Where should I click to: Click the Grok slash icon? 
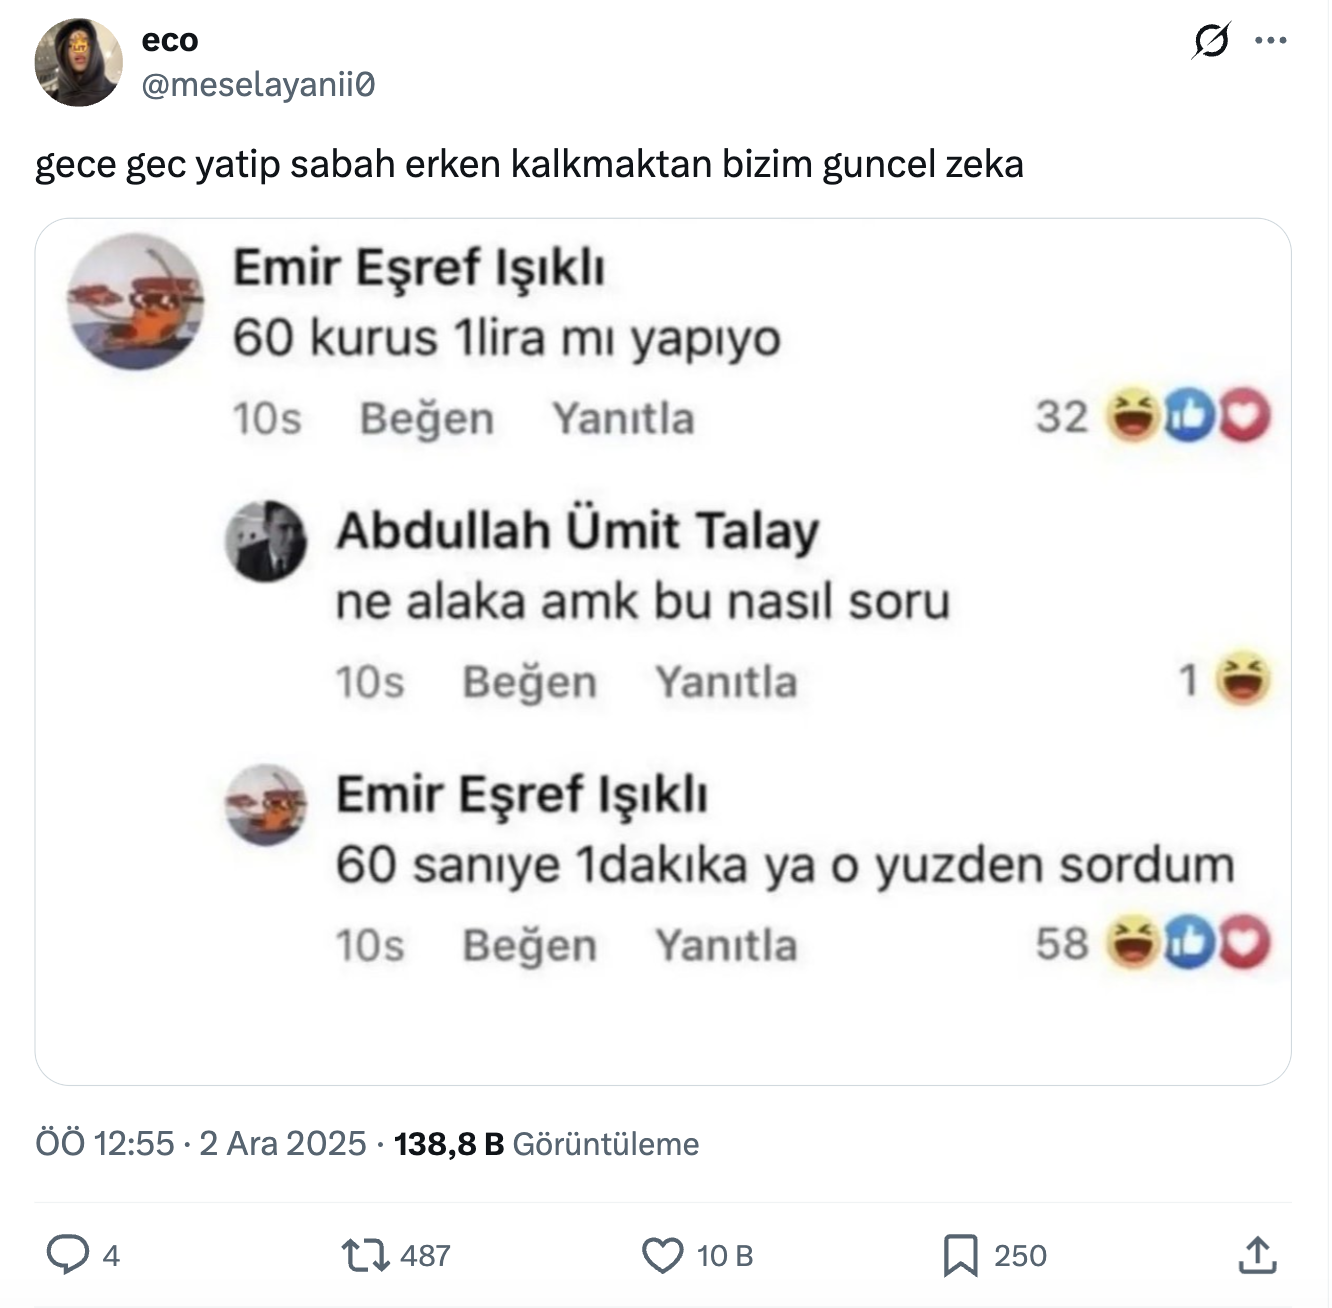pyautogui.click(x=1211, y=42)
